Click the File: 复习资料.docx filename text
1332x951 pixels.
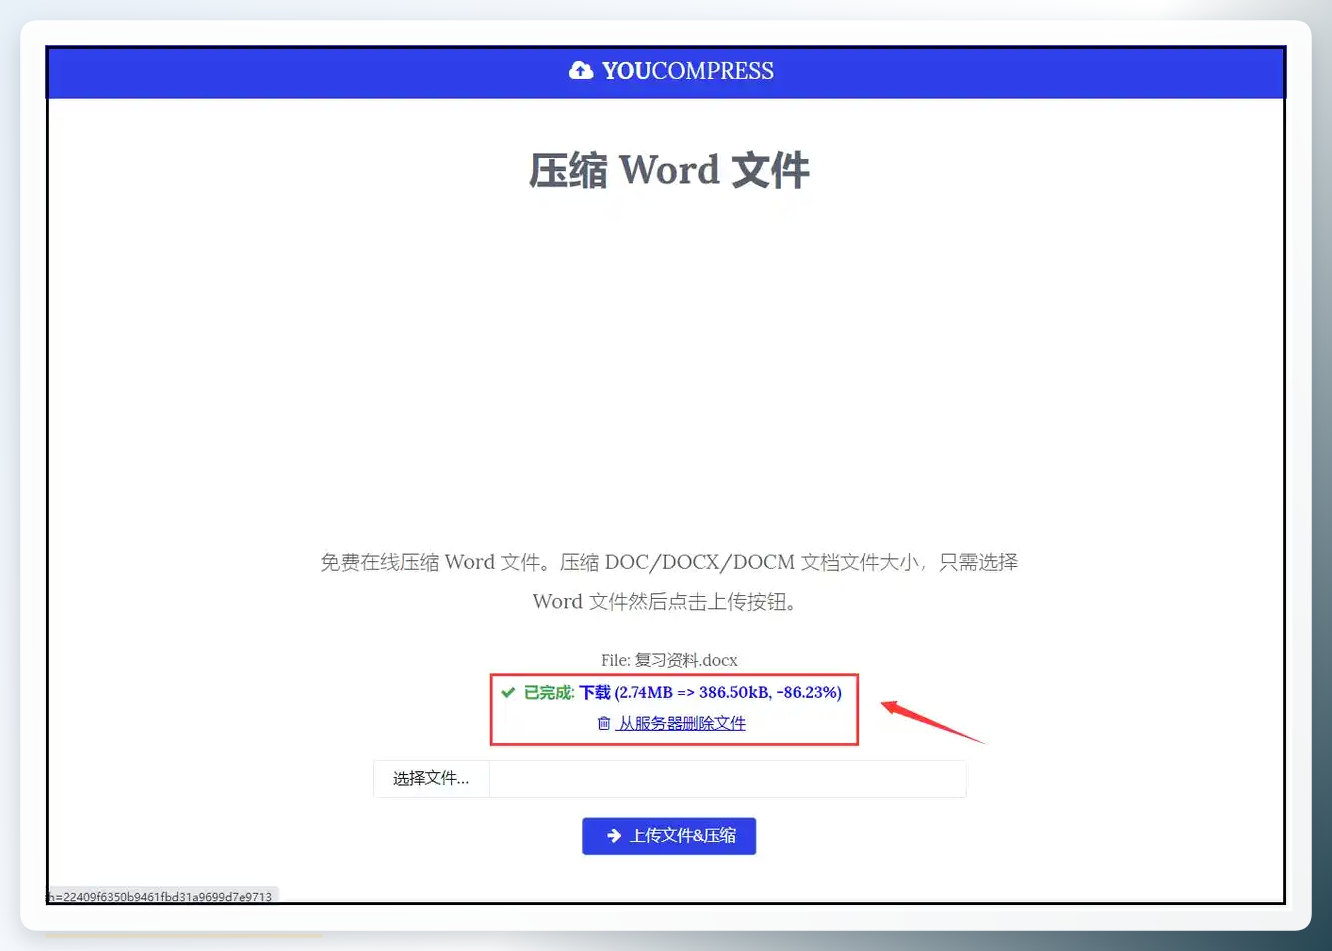669,660
